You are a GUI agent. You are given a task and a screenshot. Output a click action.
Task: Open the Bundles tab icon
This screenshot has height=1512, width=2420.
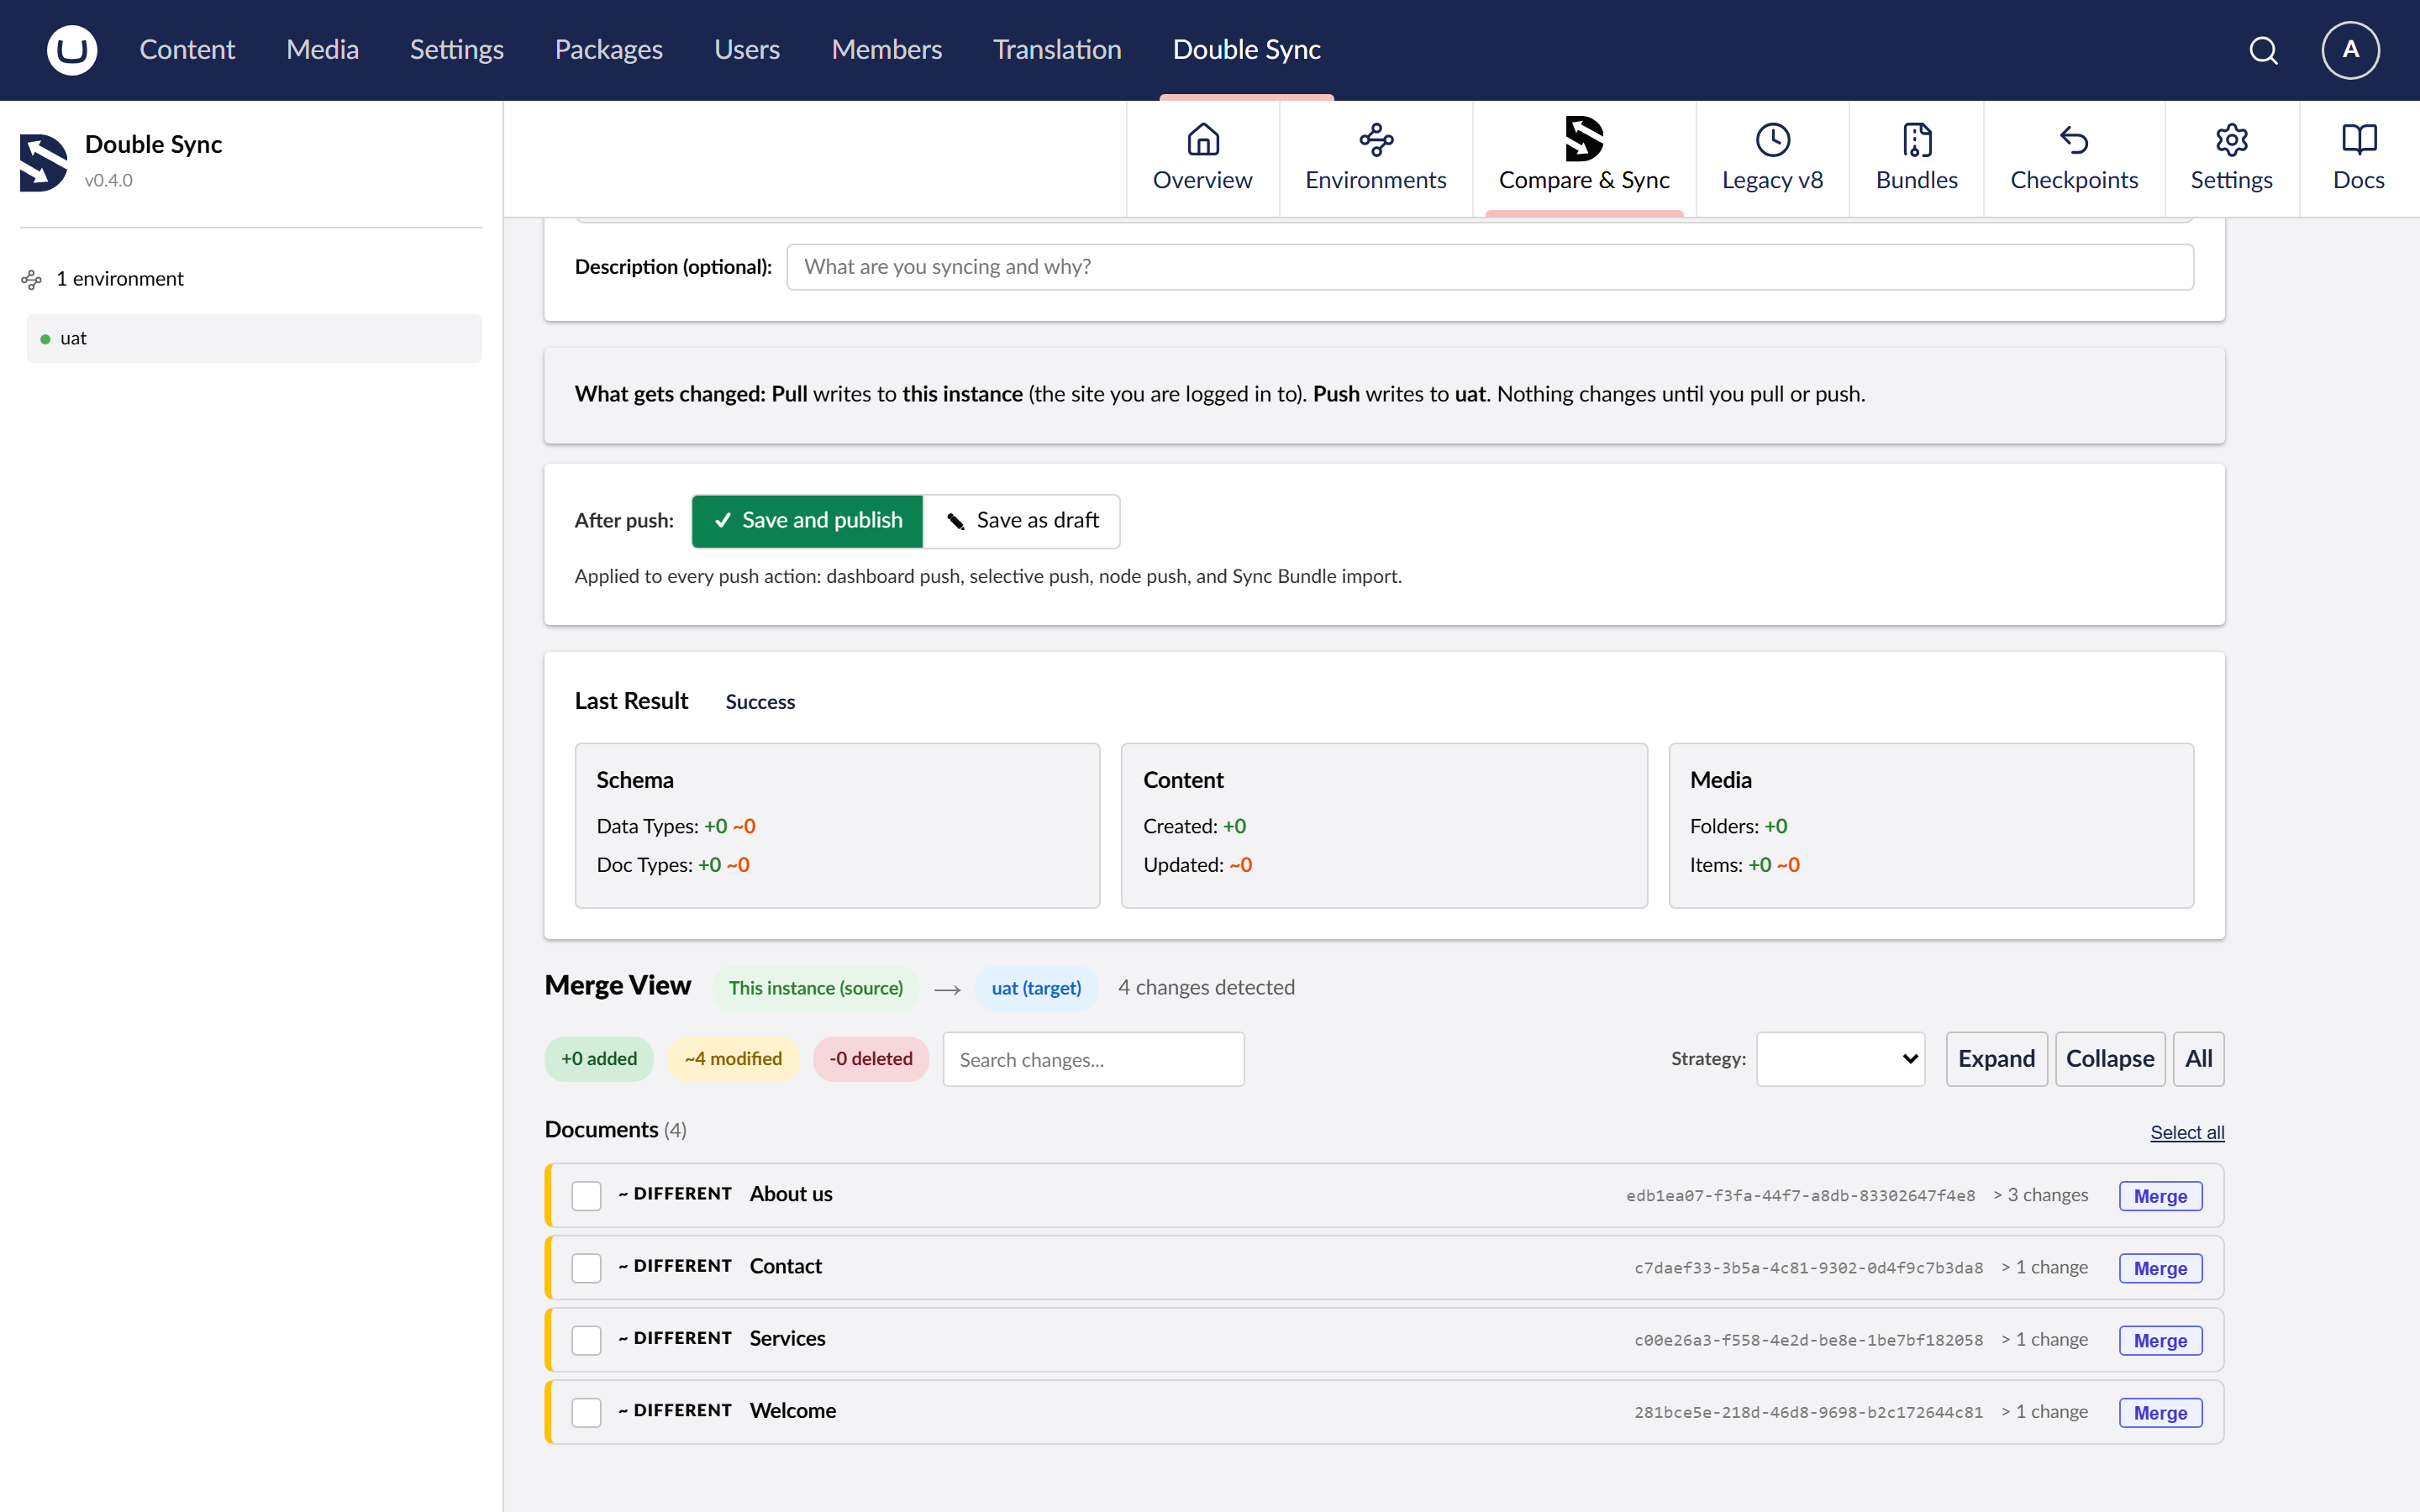1917,139
